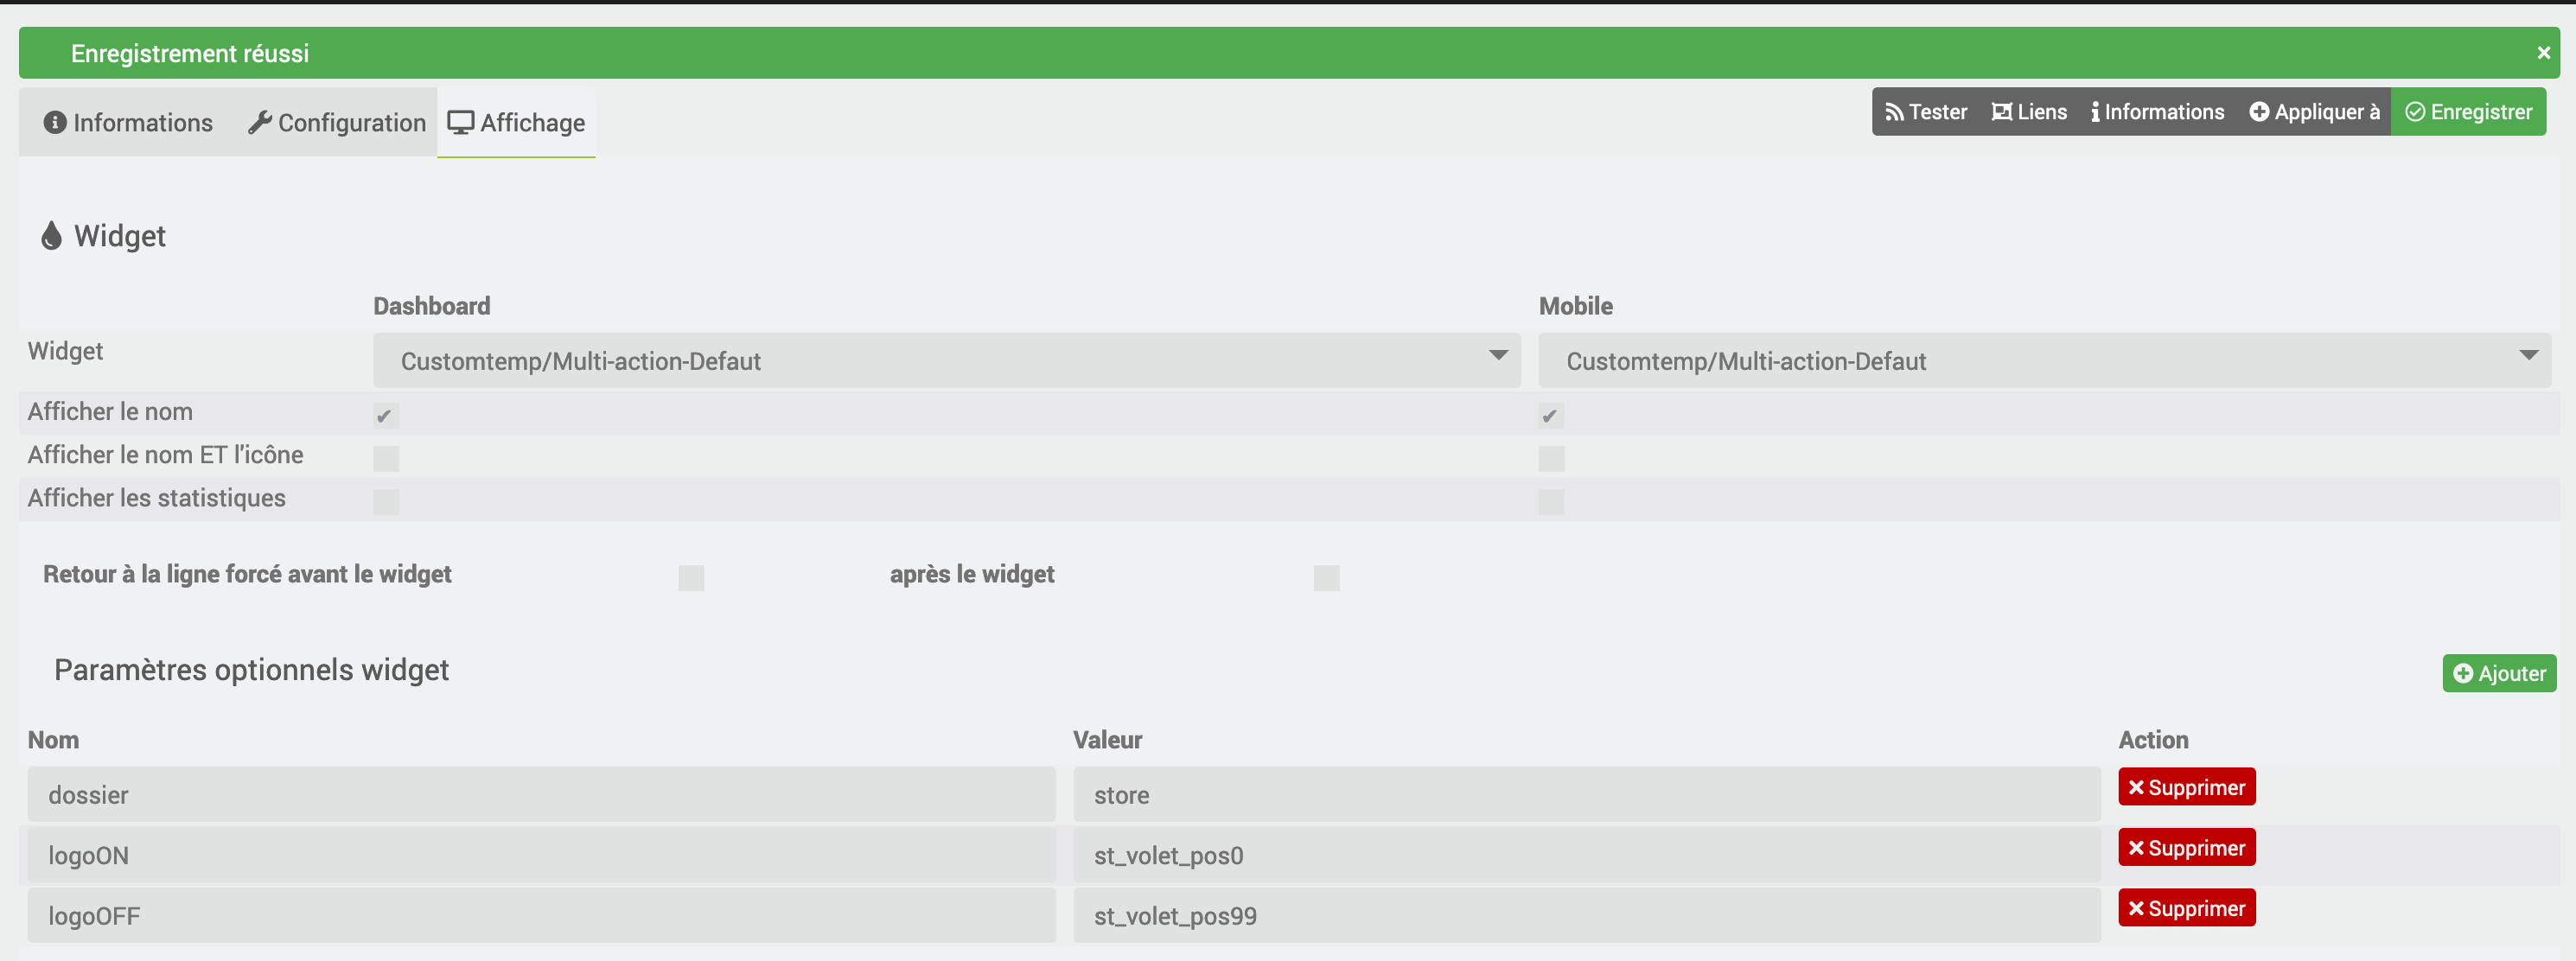This screenshot has width=2576, height=961.
Task: Click the Enregistrer checkmark icon
Action: click(2417, 111)
